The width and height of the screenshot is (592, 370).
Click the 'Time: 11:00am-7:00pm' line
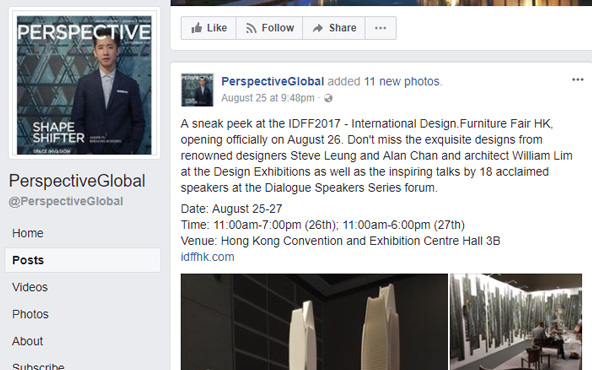click(322, 225)
